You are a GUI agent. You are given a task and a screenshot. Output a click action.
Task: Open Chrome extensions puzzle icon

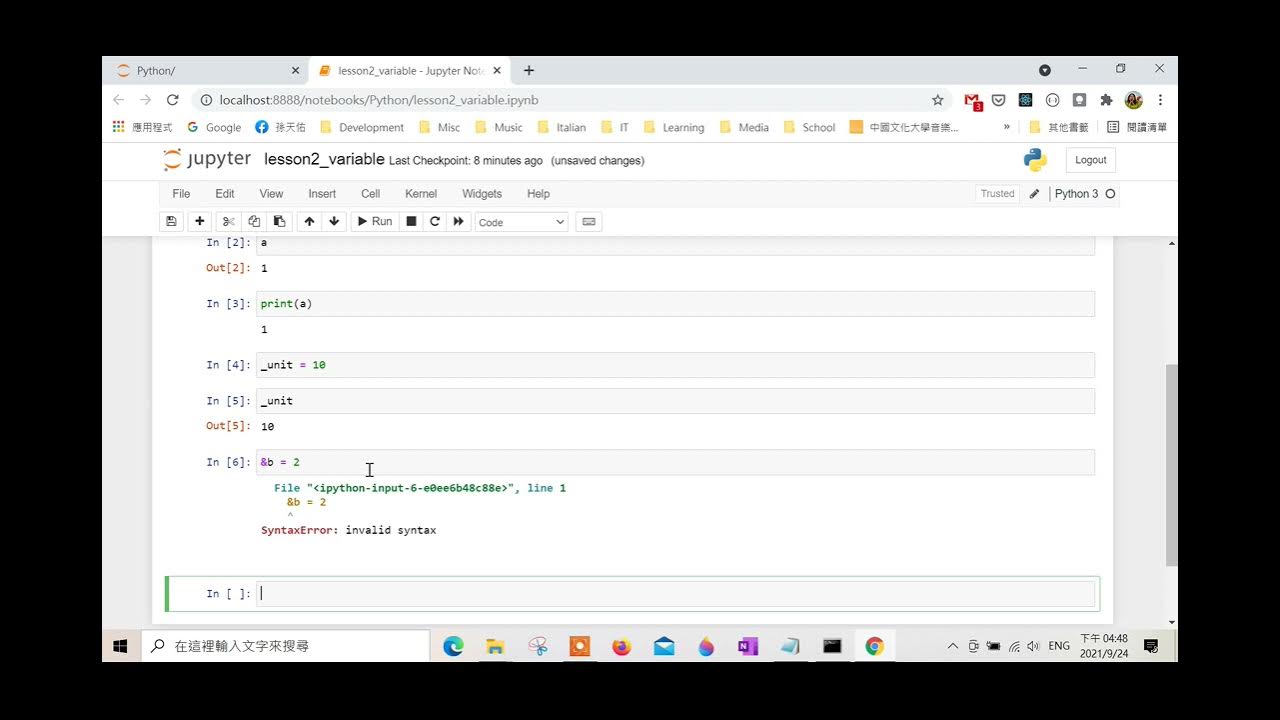[x=1106, y=100]
